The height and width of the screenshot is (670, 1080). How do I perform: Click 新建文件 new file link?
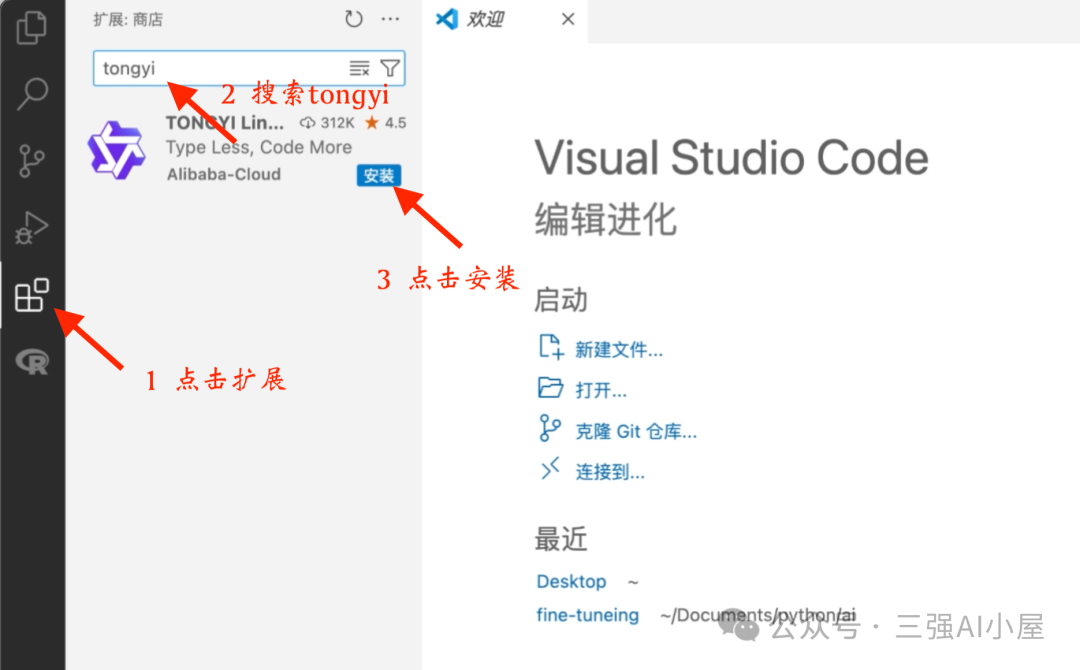pos(618,350)
